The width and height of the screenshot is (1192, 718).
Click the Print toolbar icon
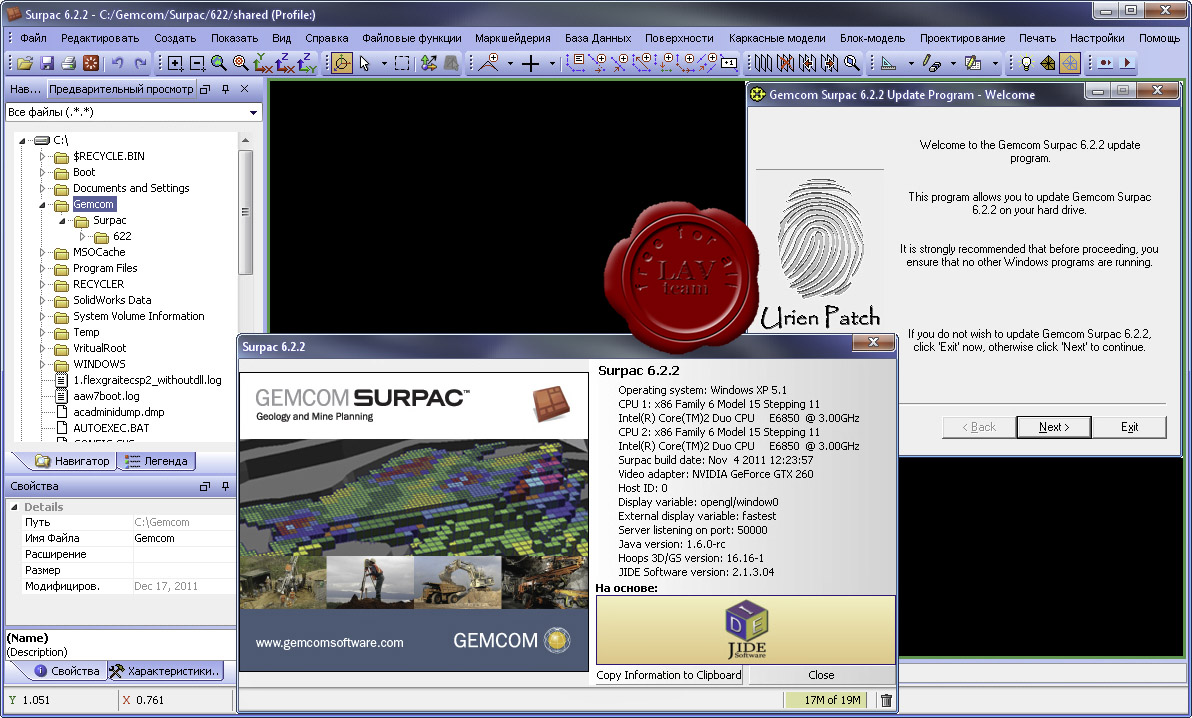[68, 64]
